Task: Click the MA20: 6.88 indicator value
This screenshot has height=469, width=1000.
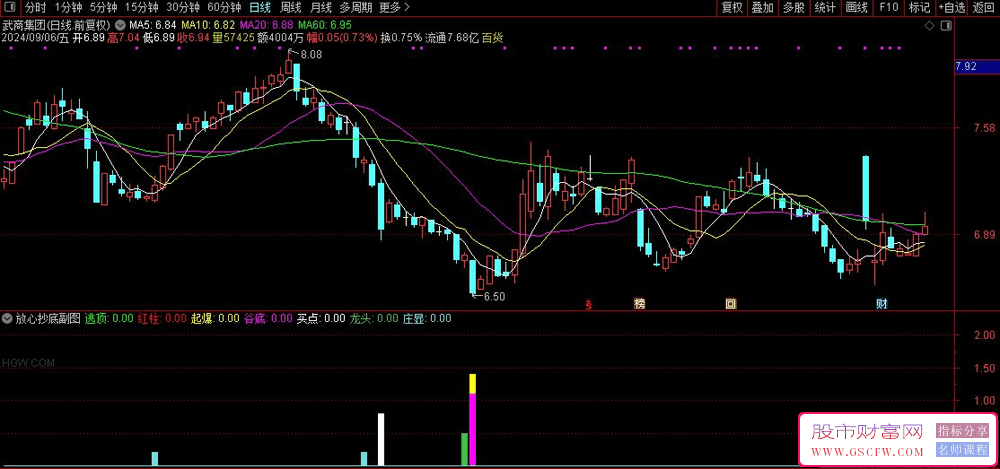Action: click(x=267, y=25)
